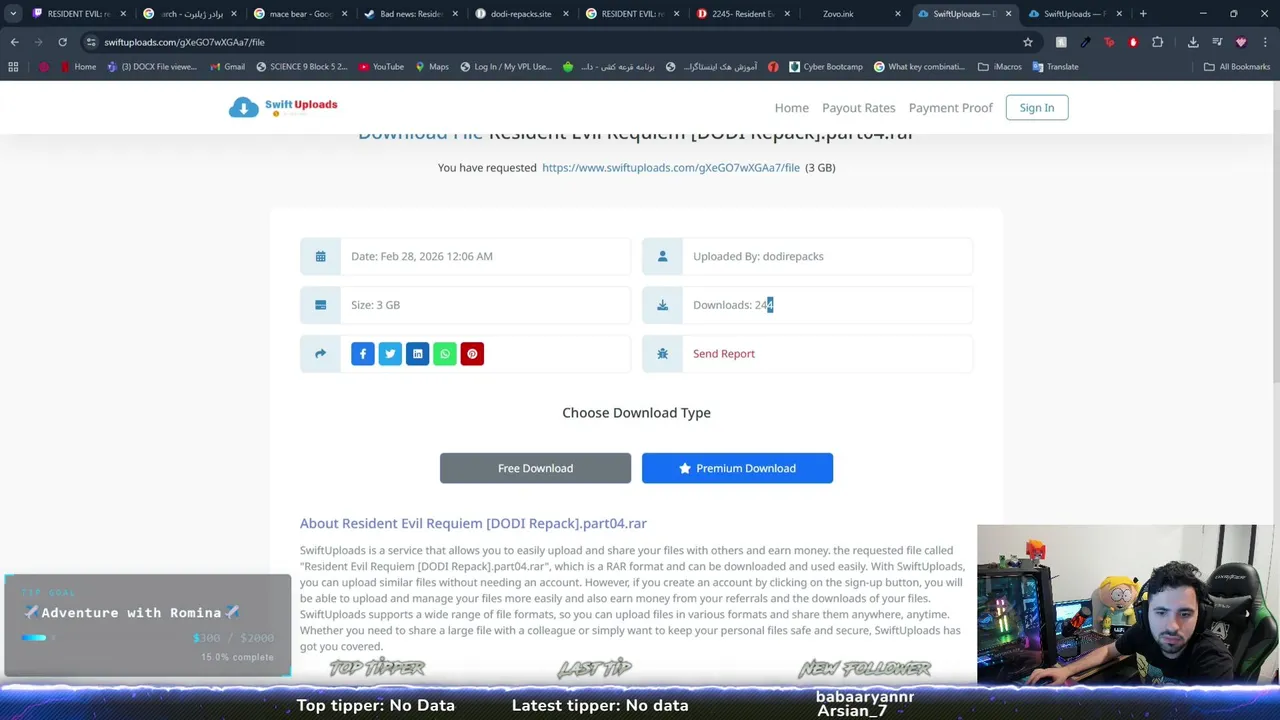
Task: Click the calendar icon beside Date
Action: coord(320,257)
